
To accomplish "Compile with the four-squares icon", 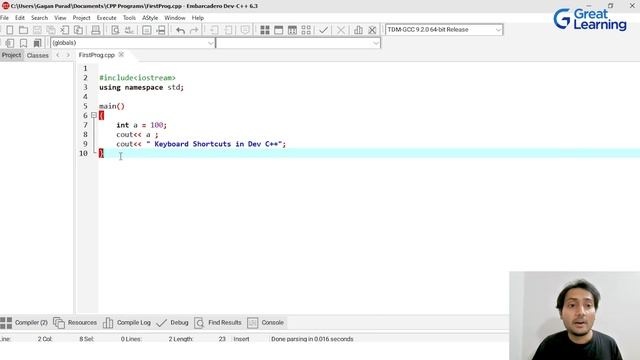I will click(265, 30).
